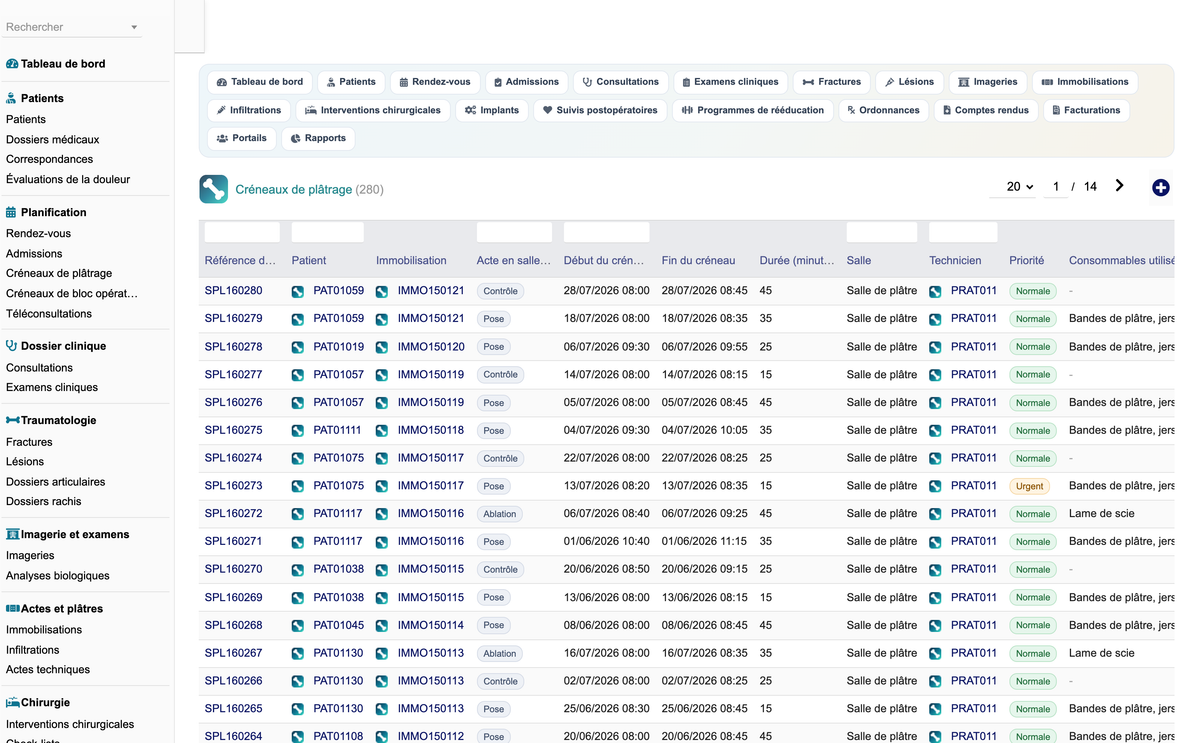Open Salle column filter field
The width and height of the screenshot is (1200, 743).
pyautogui.click(x=882, y=232)
